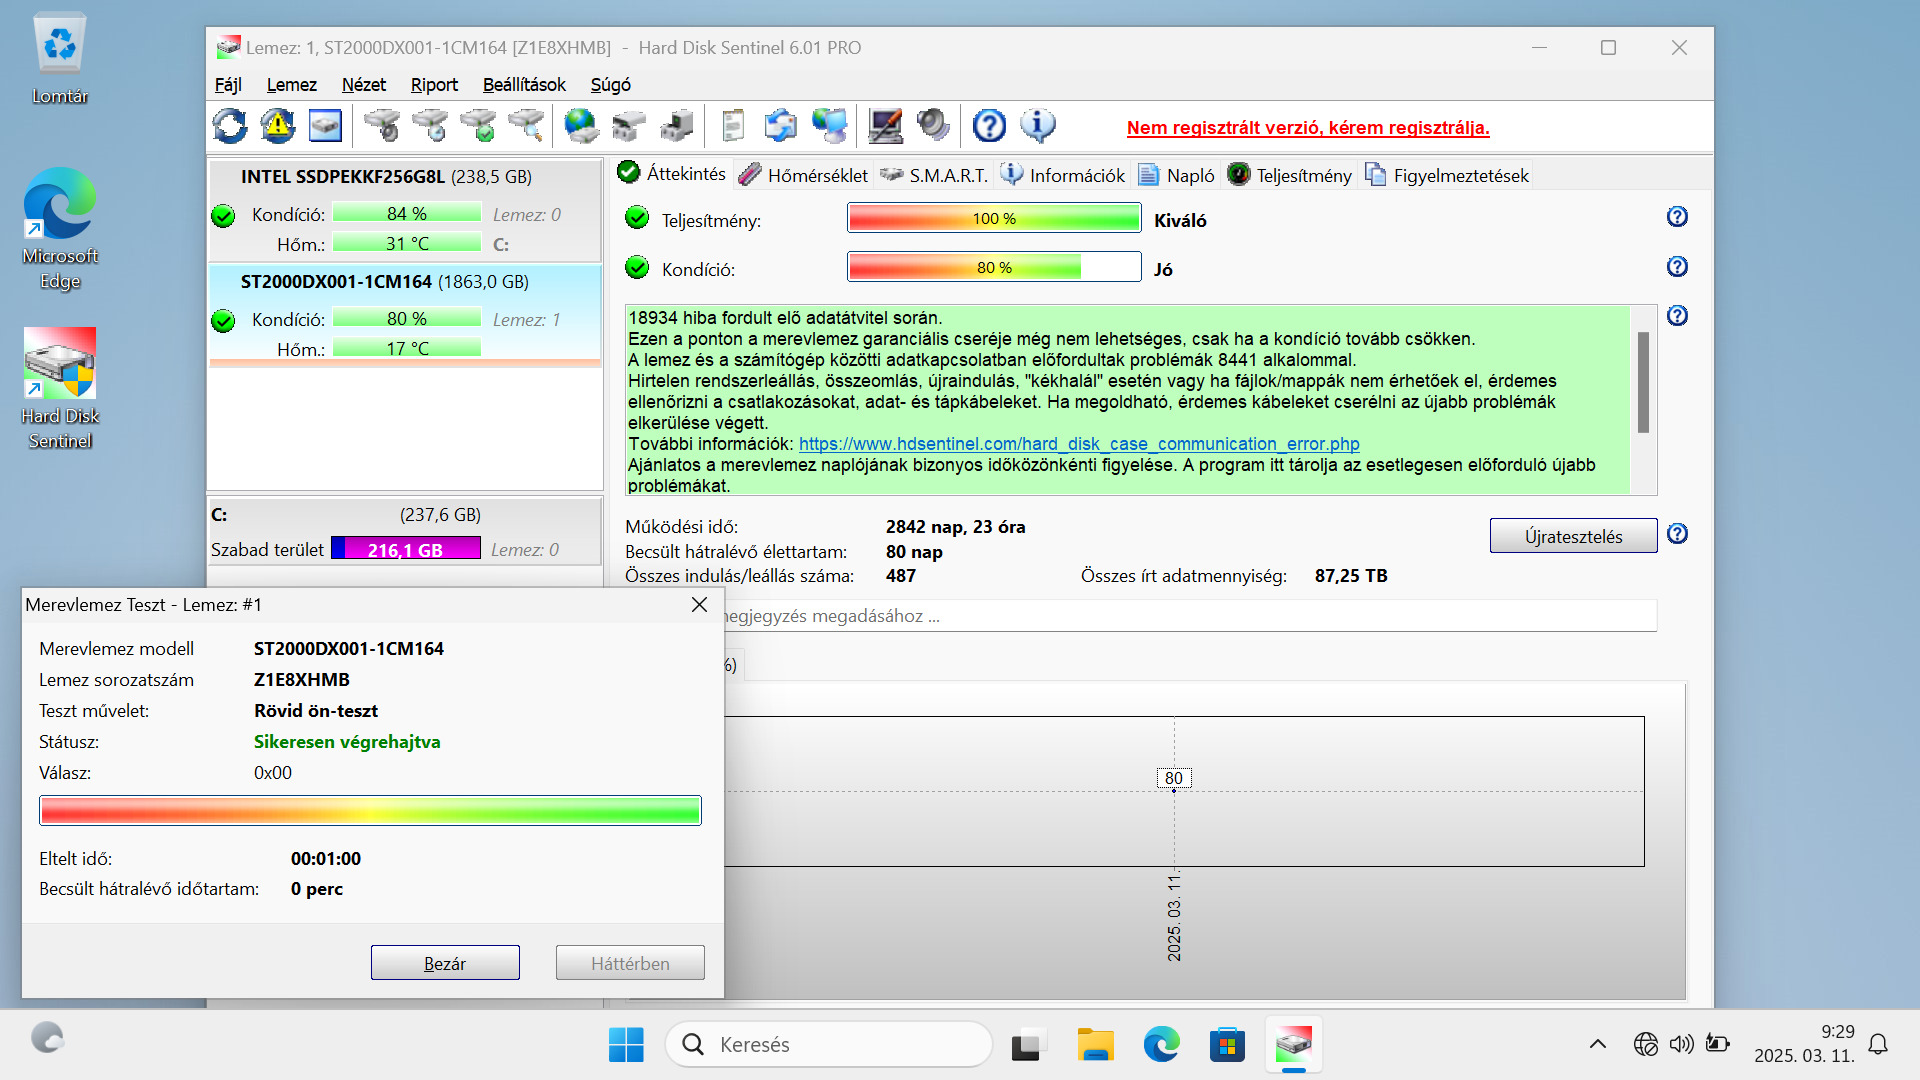Open the Riport menu

433,85
